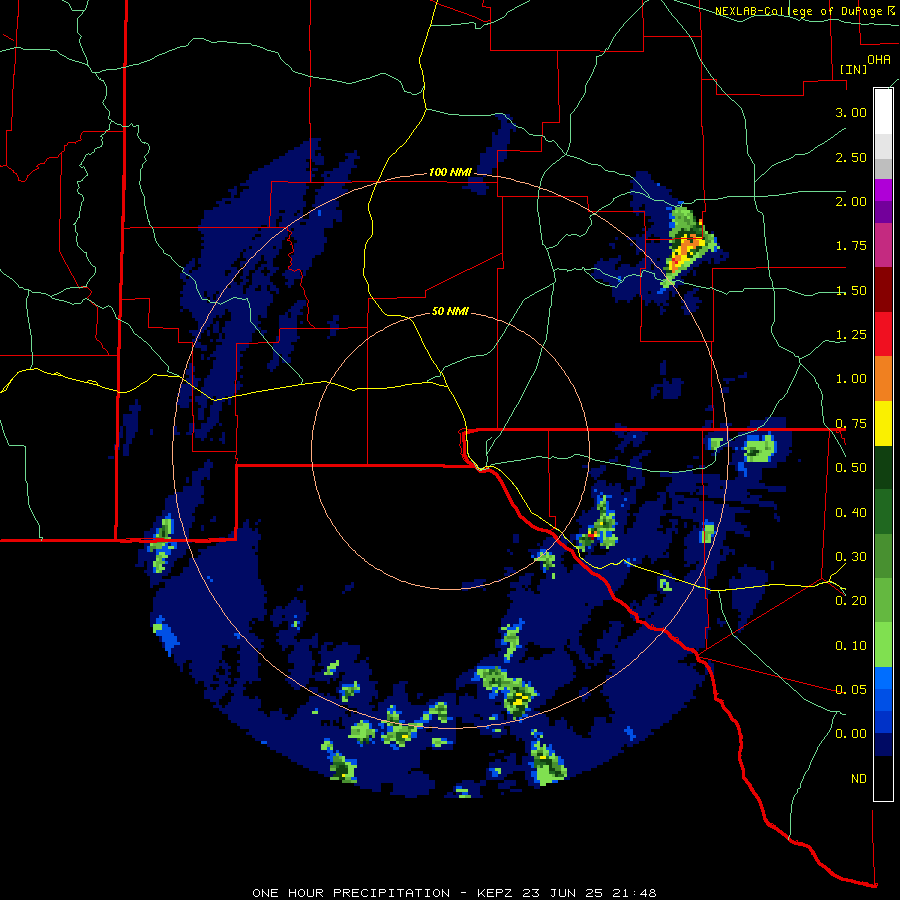Pick the black ND swatch at legend bottom
Viewport: 900px width, 900px height.
883,778
